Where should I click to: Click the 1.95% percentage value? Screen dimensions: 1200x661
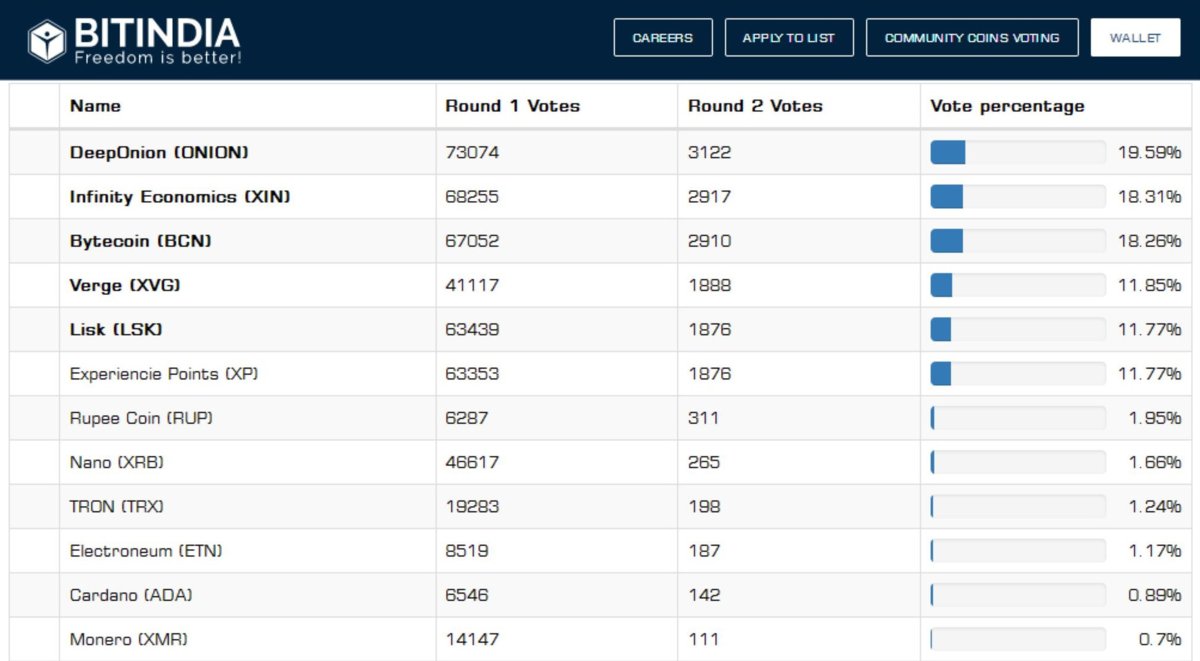point(1155,418)
